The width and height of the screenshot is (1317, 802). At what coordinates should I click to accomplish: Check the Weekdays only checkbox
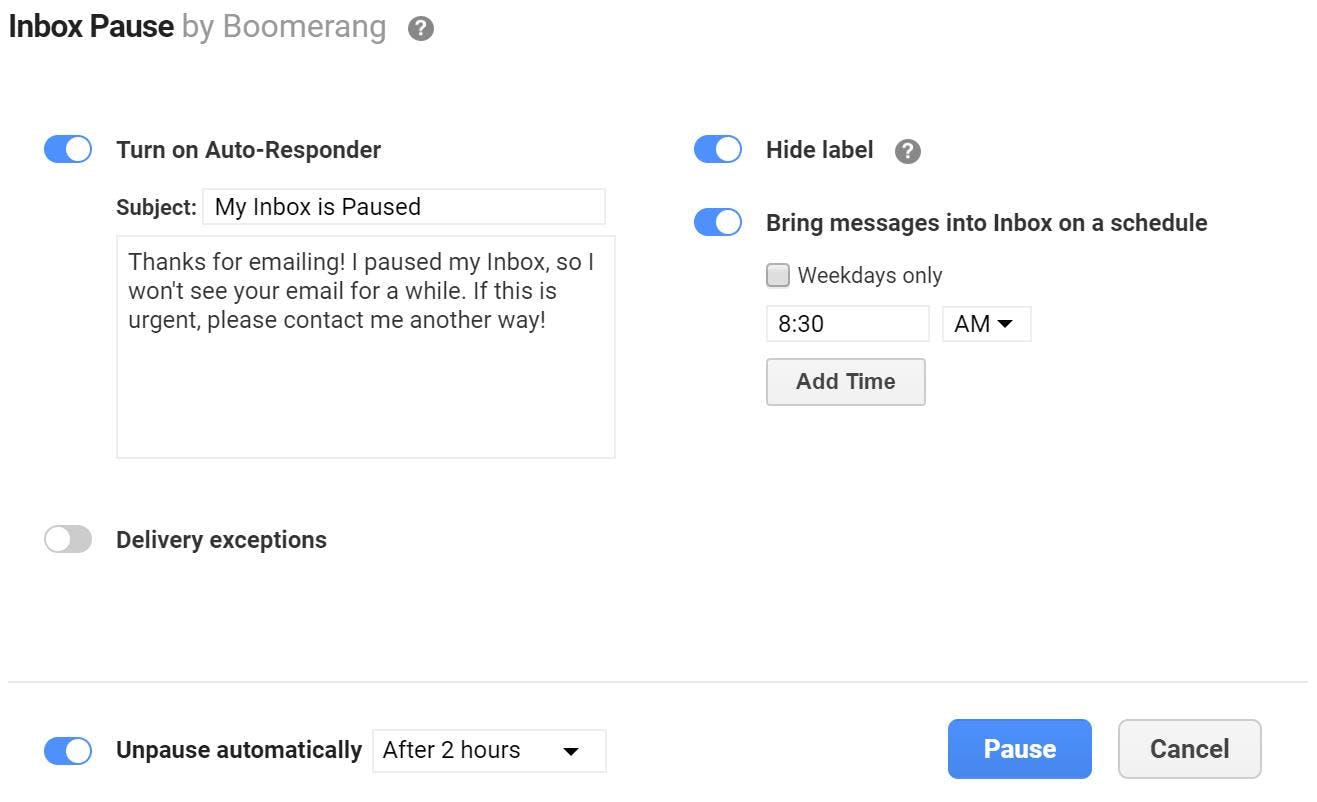tap(778, 275)
